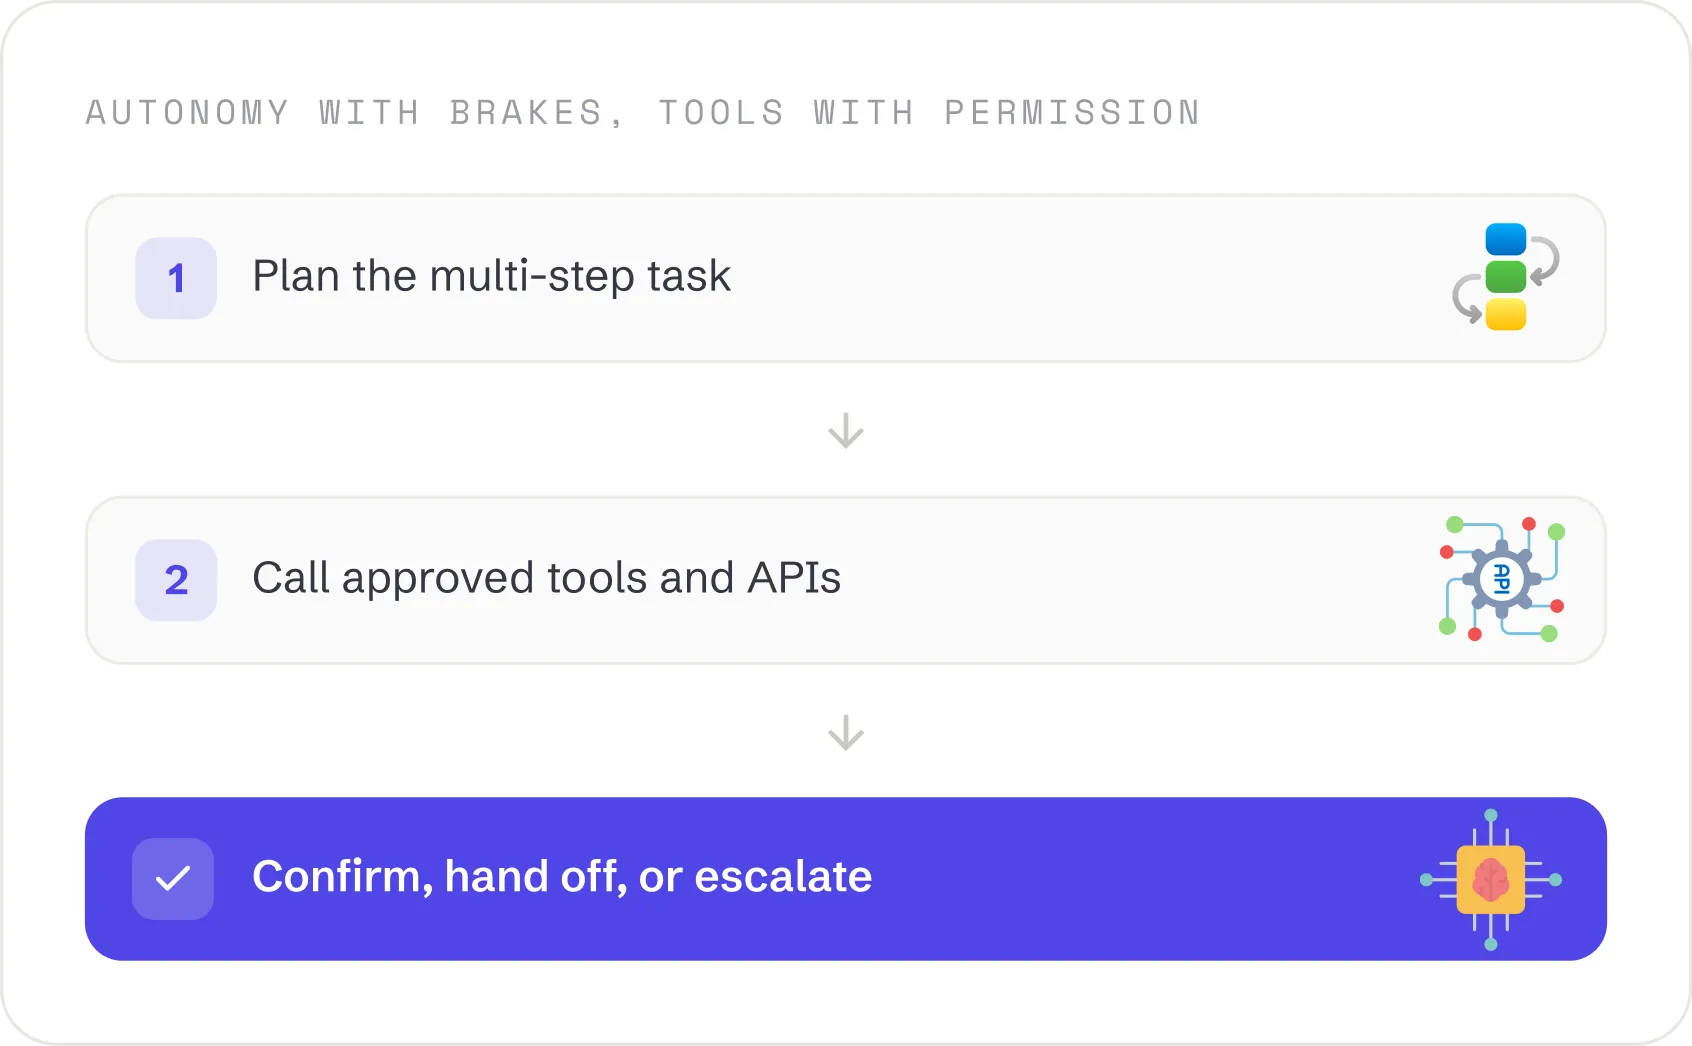This screenshot has height=1046, width=1692.
Task: Click the brain chip icon
Action: 1491,880
